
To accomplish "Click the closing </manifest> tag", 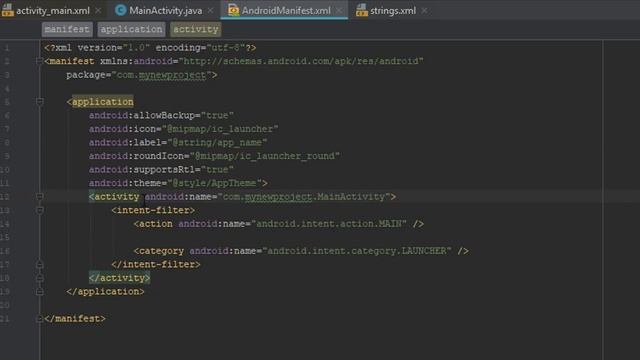I will 75,319.
